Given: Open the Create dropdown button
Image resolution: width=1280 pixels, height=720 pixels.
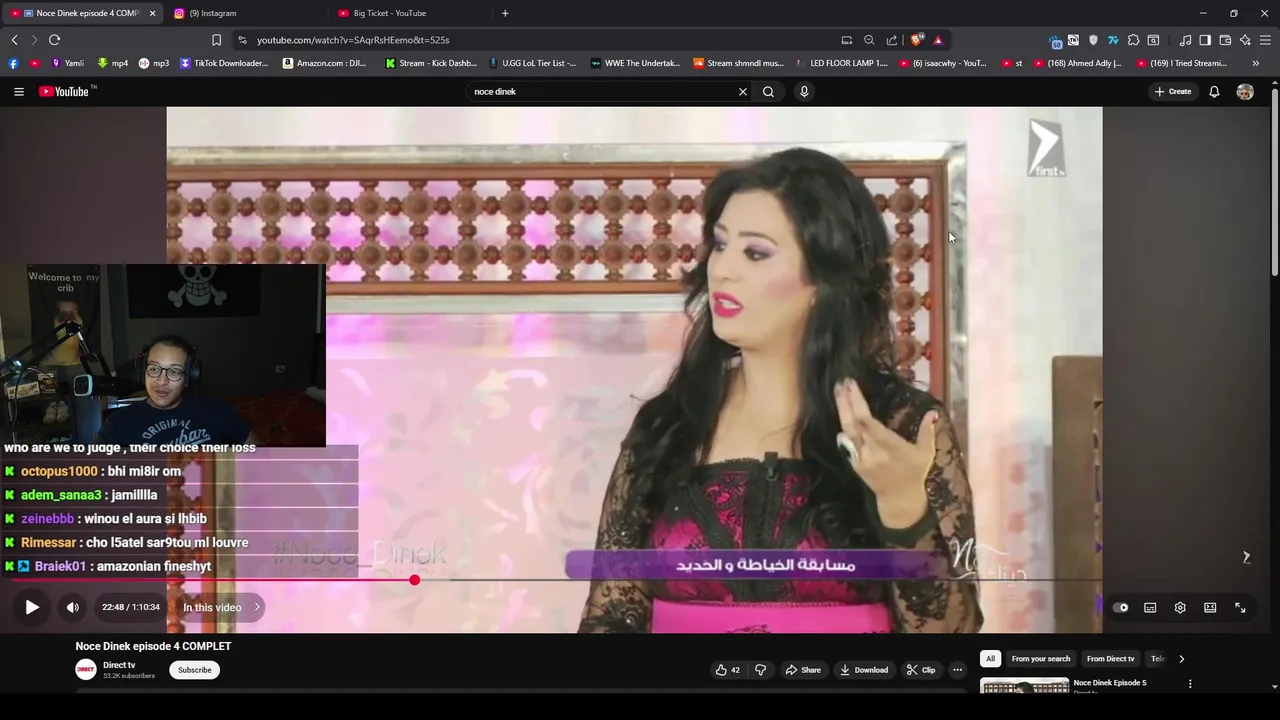Looking at the screenshot, I should pos(1173,91).
